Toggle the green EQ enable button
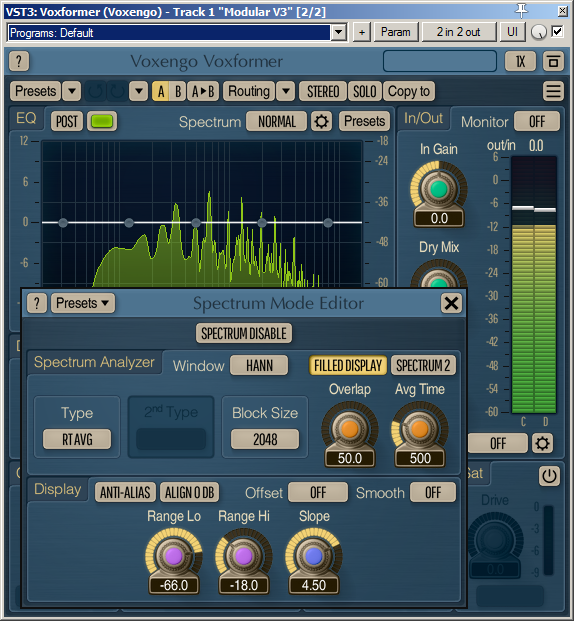This screenshot has width=574, height=621. click(102, 121)
